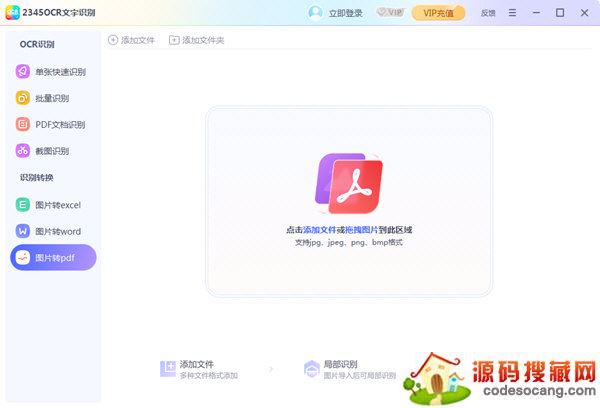Select the active 图片转pdf tab

pyautogui.click(x=53, y=258)
